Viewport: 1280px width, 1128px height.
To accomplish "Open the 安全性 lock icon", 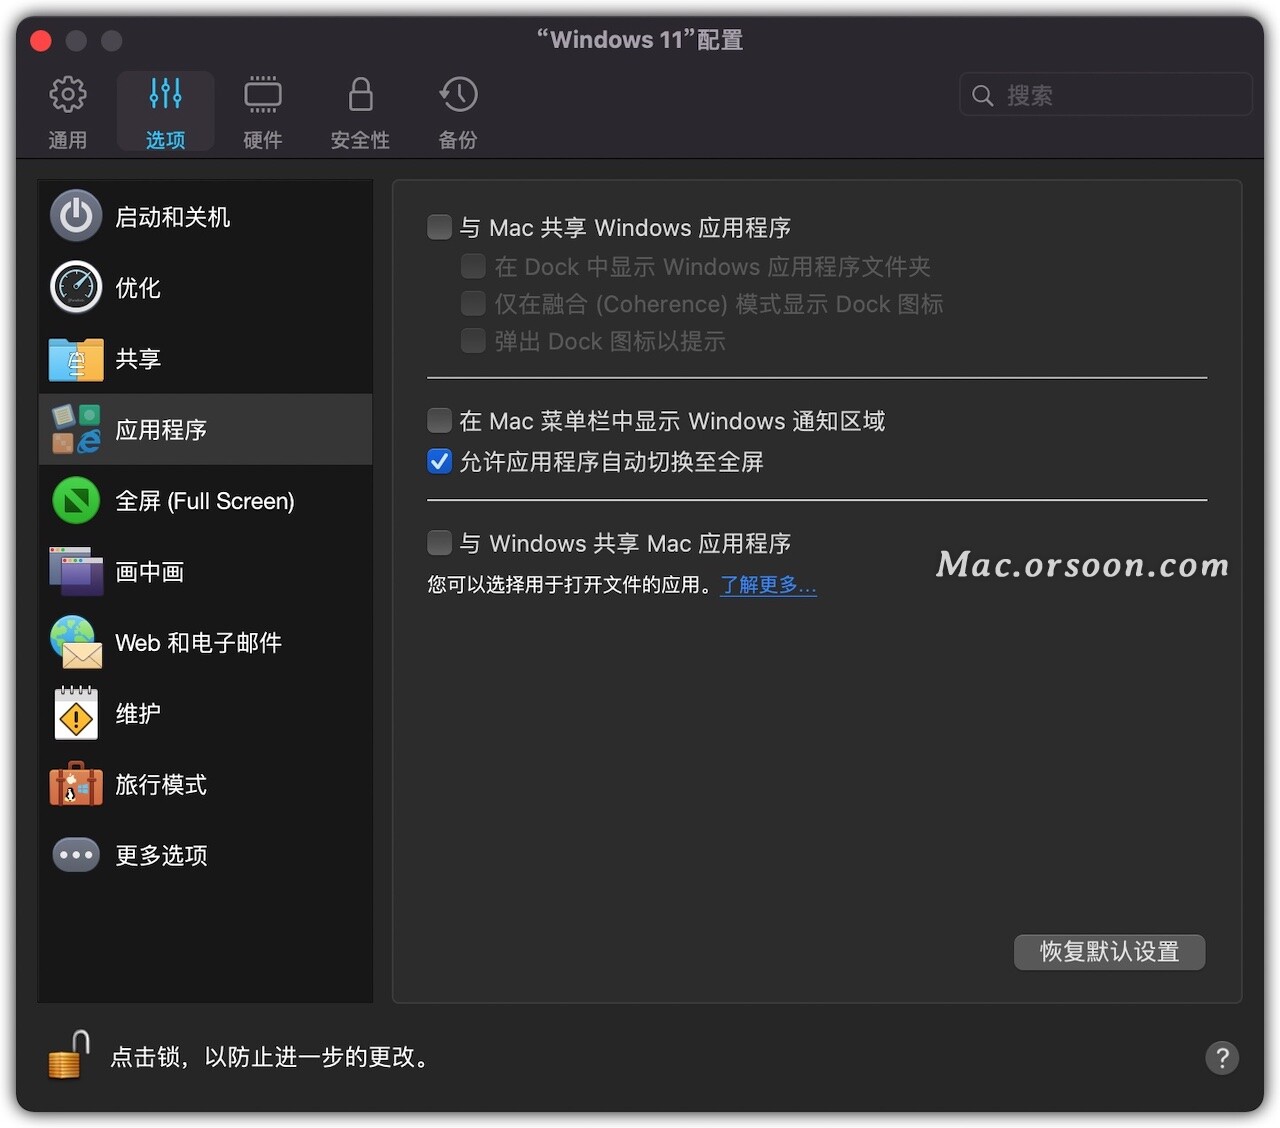I will (x=360, y=95).
